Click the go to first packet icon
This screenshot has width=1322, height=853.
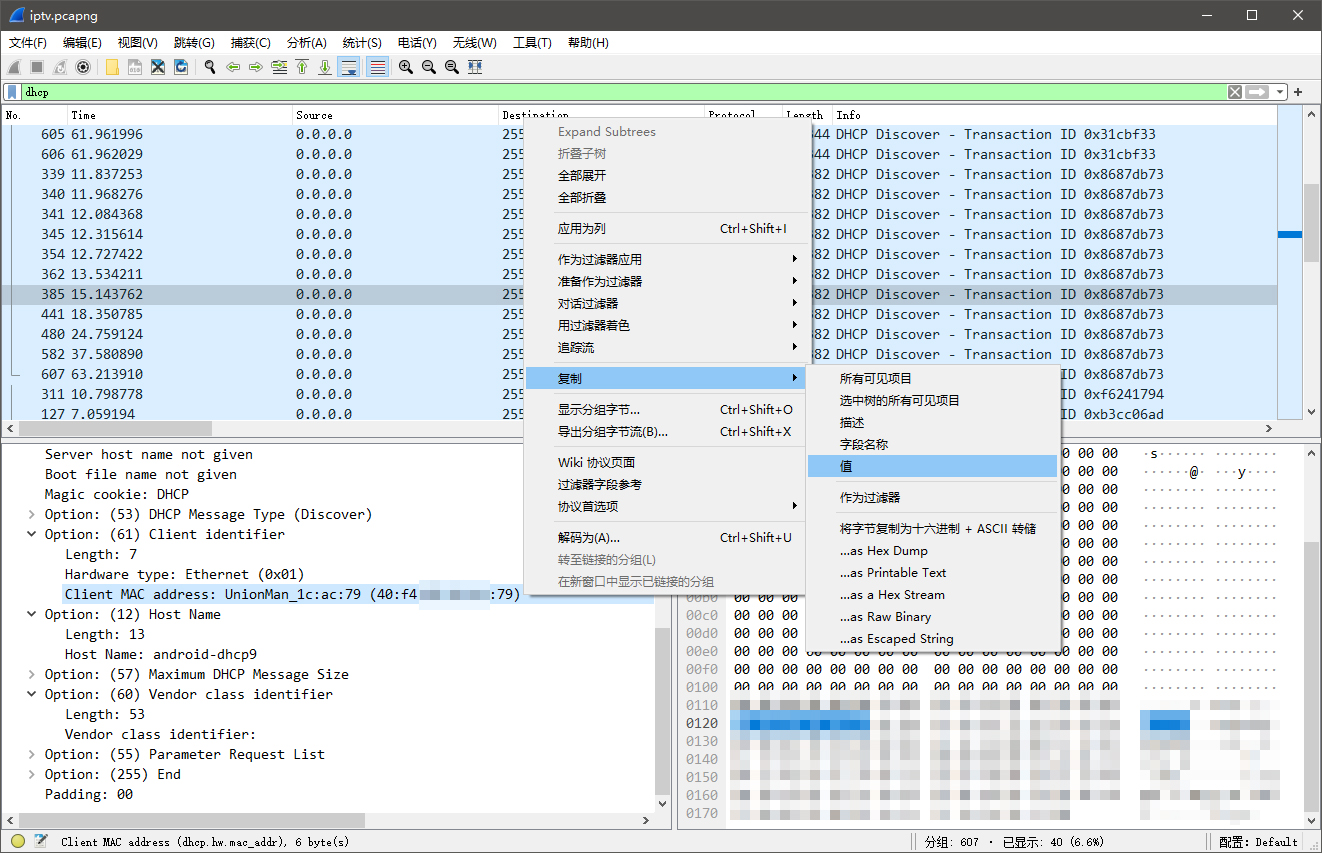point(302,67)
